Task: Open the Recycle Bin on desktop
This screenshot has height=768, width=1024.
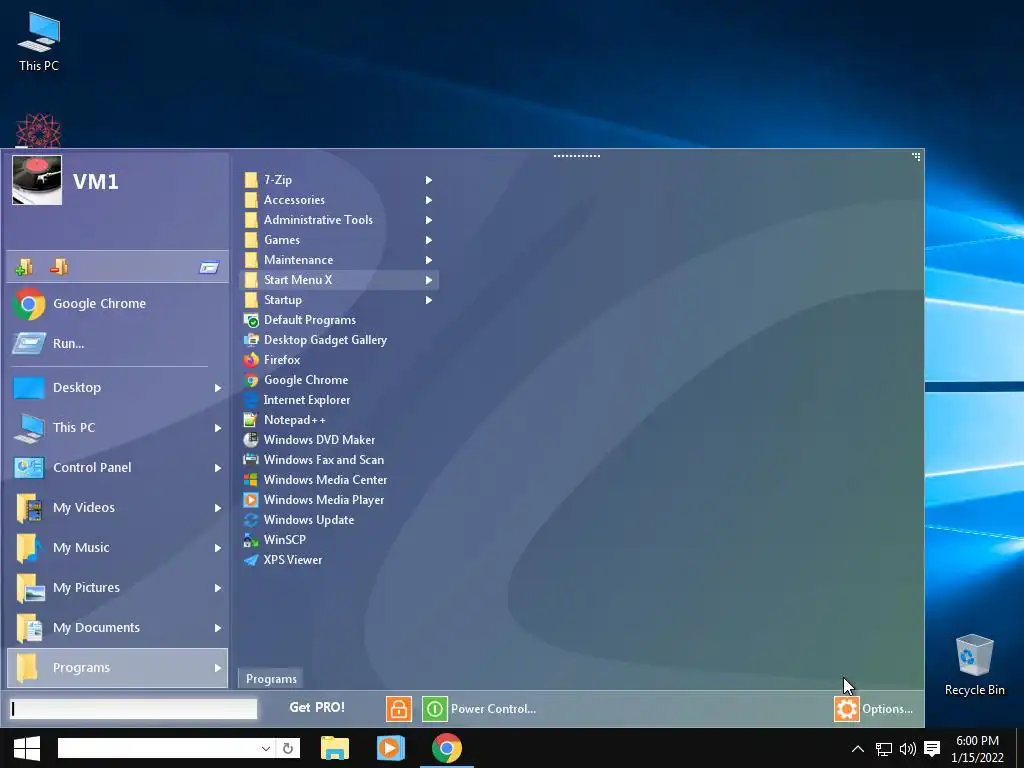Action: tap(974, 664)
